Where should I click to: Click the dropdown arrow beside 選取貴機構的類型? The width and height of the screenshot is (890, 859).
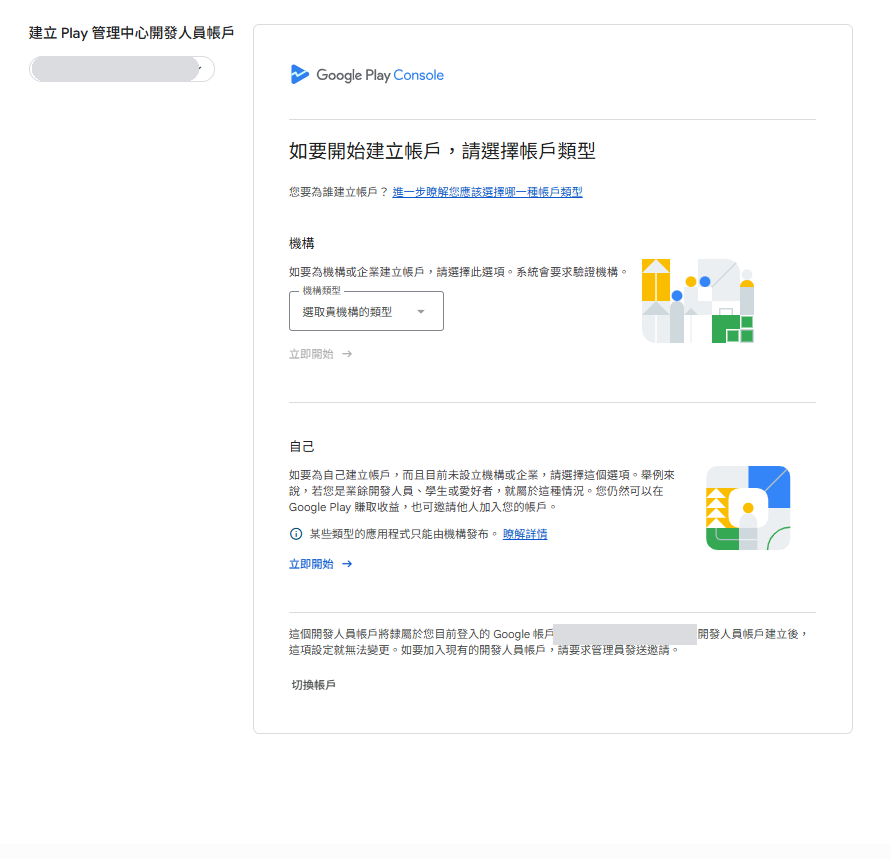tap(421, 312)
